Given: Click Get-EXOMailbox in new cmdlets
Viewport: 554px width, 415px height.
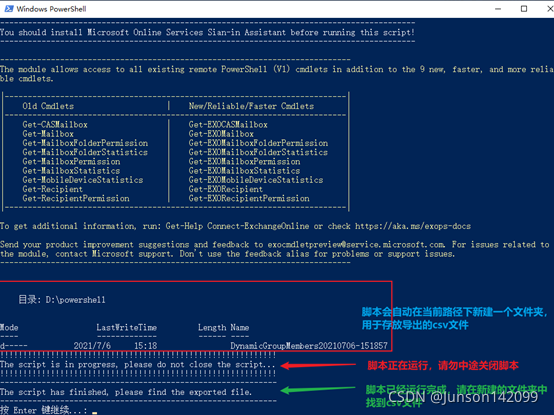Looking at the screenshot, I should [221, 134].
